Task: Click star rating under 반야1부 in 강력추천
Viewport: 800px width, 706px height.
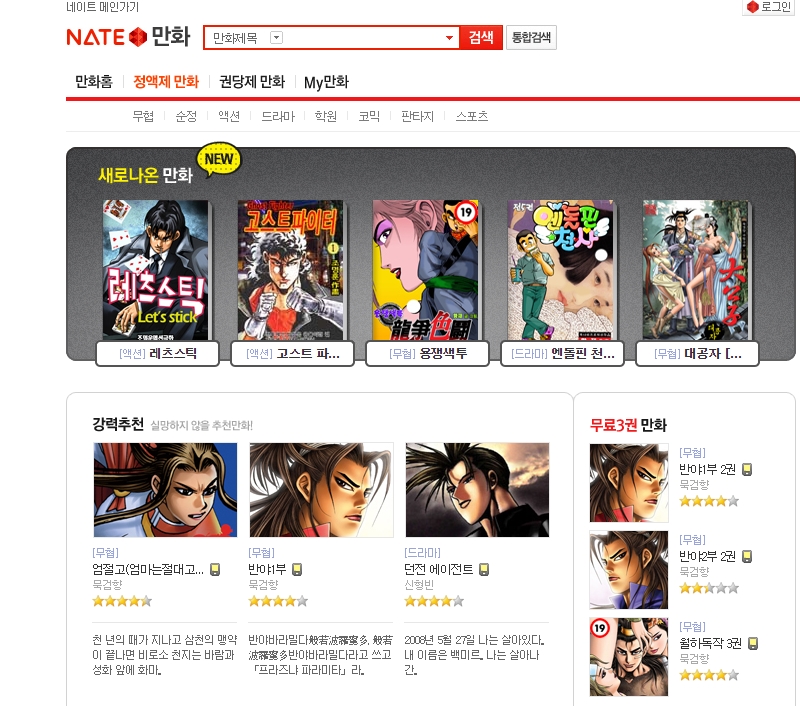Action: 278,601
